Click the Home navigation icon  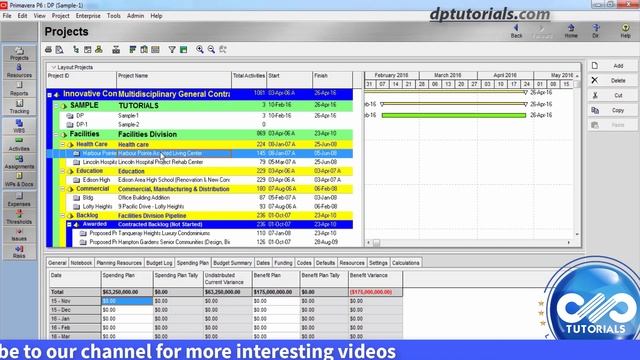(x=571, y=31)
